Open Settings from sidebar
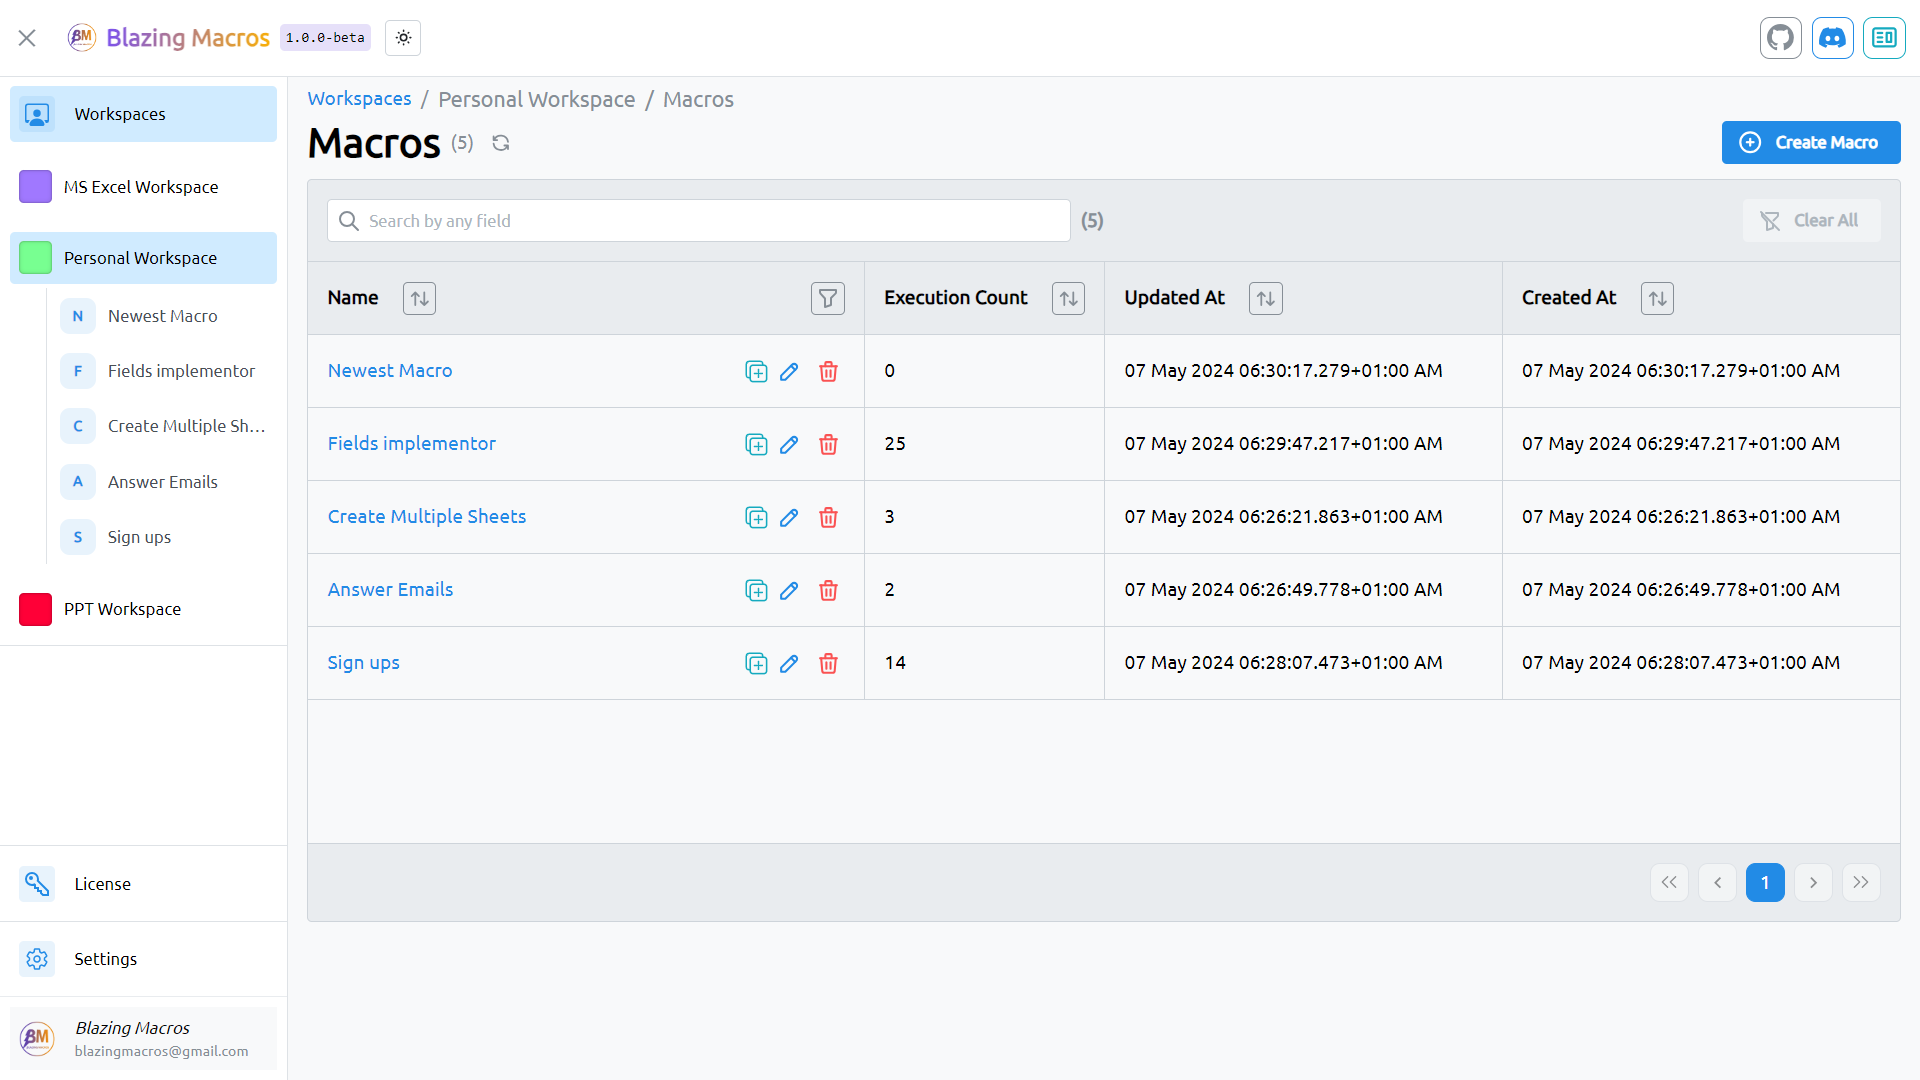 pyautogui.click(x=143, y=959)
